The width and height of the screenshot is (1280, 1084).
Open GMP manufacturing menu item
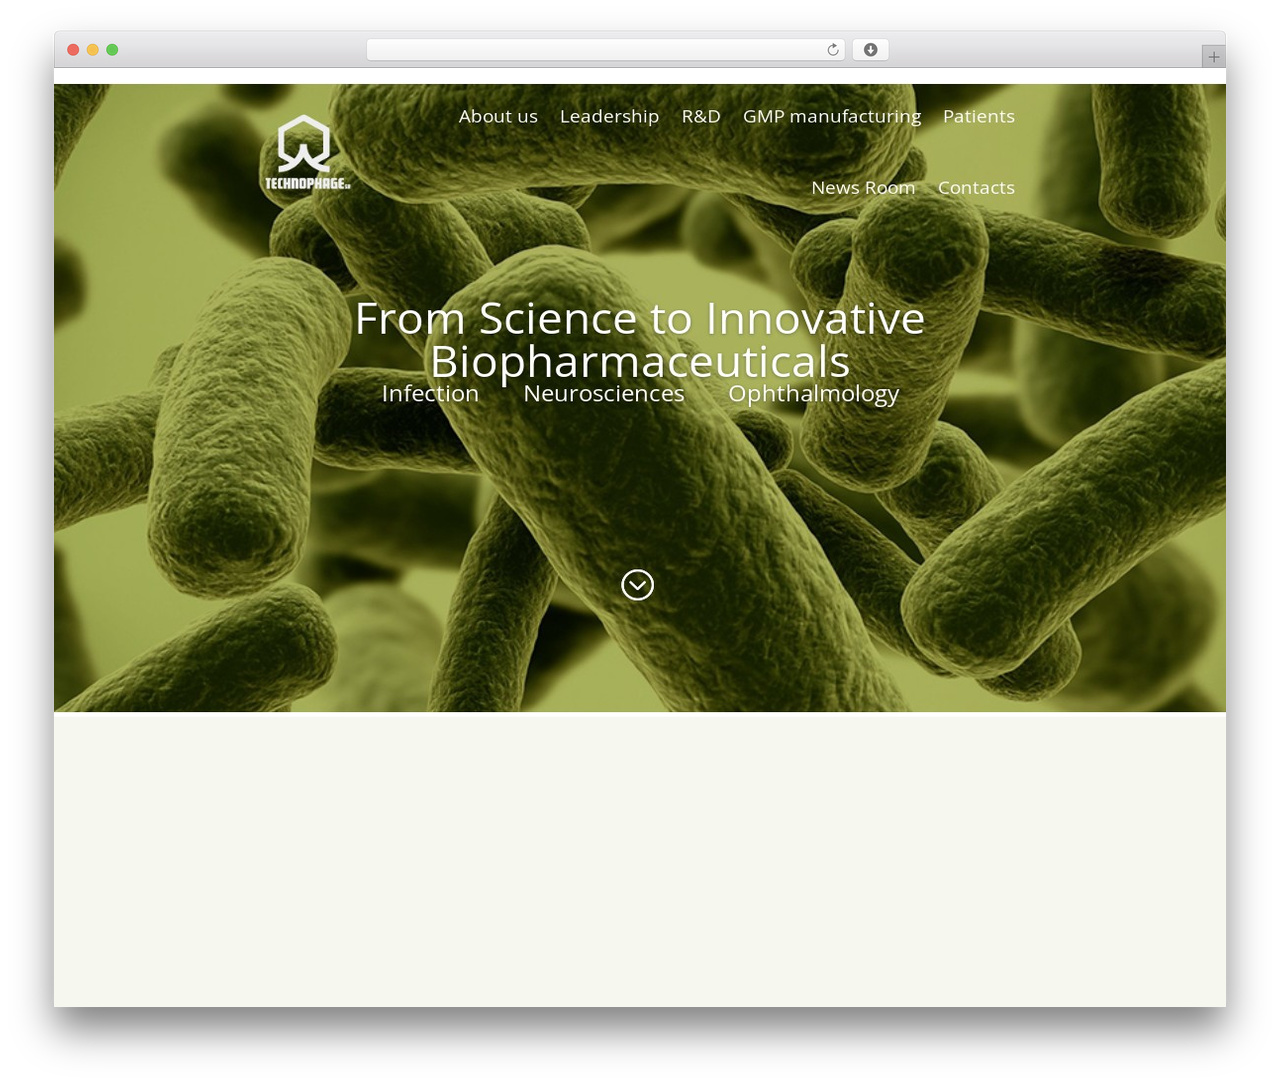tap(832, 116)
